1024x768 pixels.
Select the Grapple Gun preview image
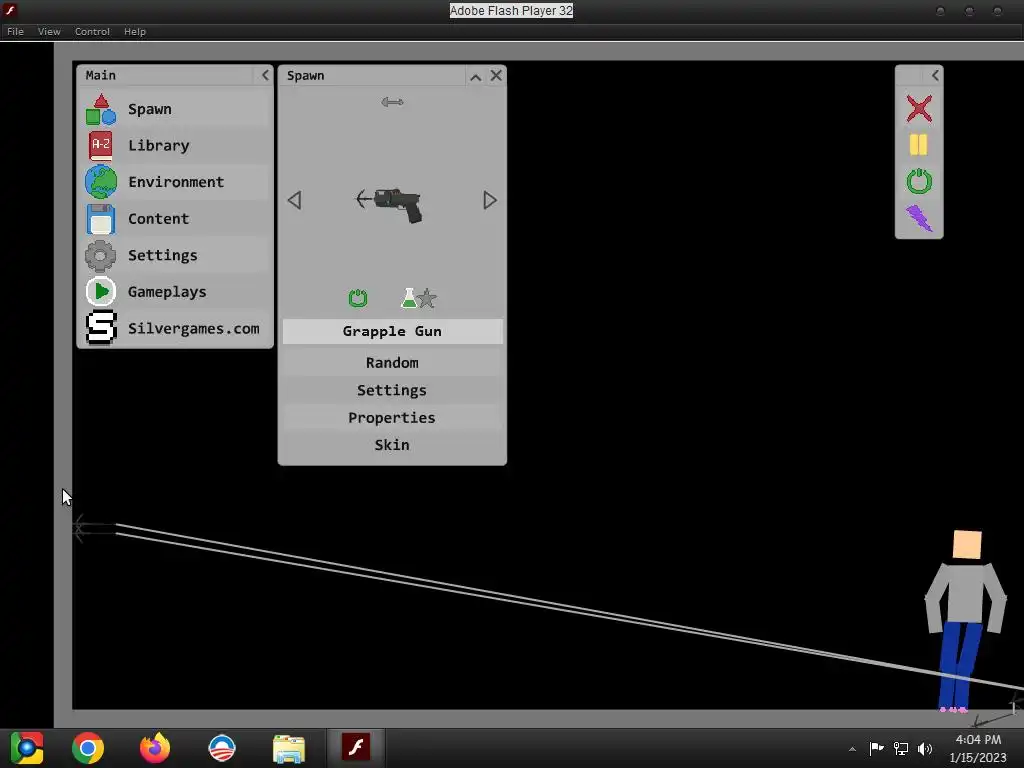click(x=390, y=204)
